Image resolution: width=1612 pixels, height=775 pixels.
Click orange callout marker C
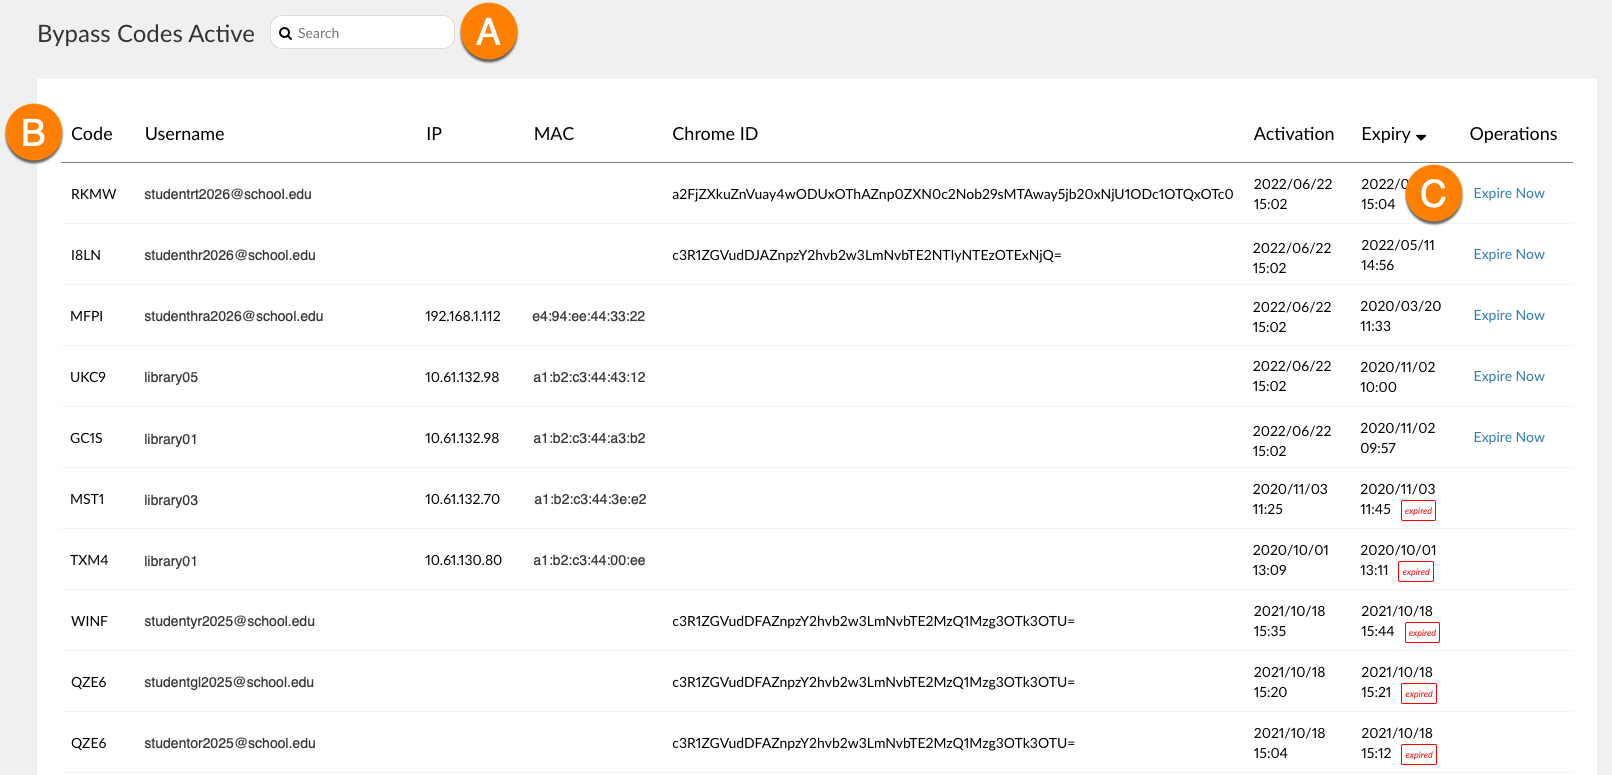click(1433, 193)
